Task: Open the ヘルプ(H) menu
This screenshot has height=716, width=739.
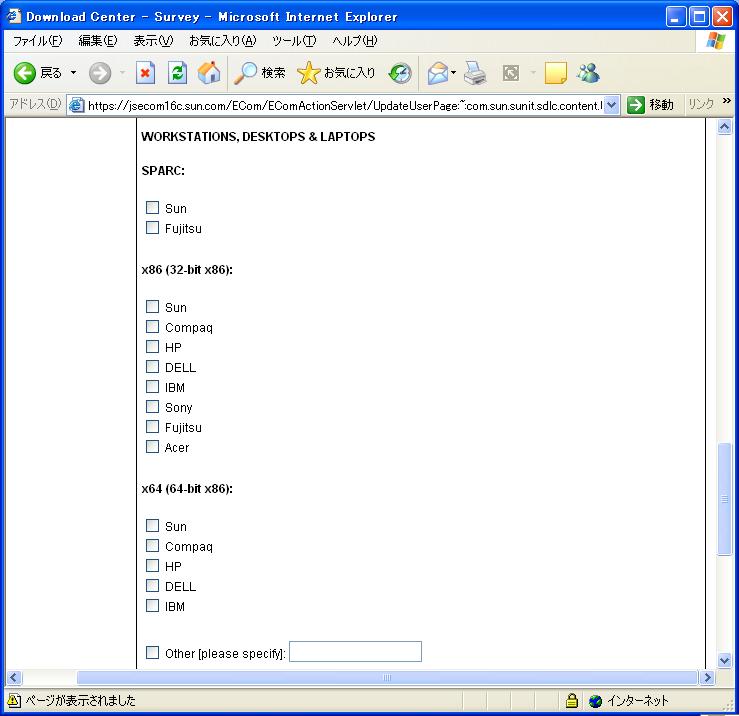Action: coord(354,41)
